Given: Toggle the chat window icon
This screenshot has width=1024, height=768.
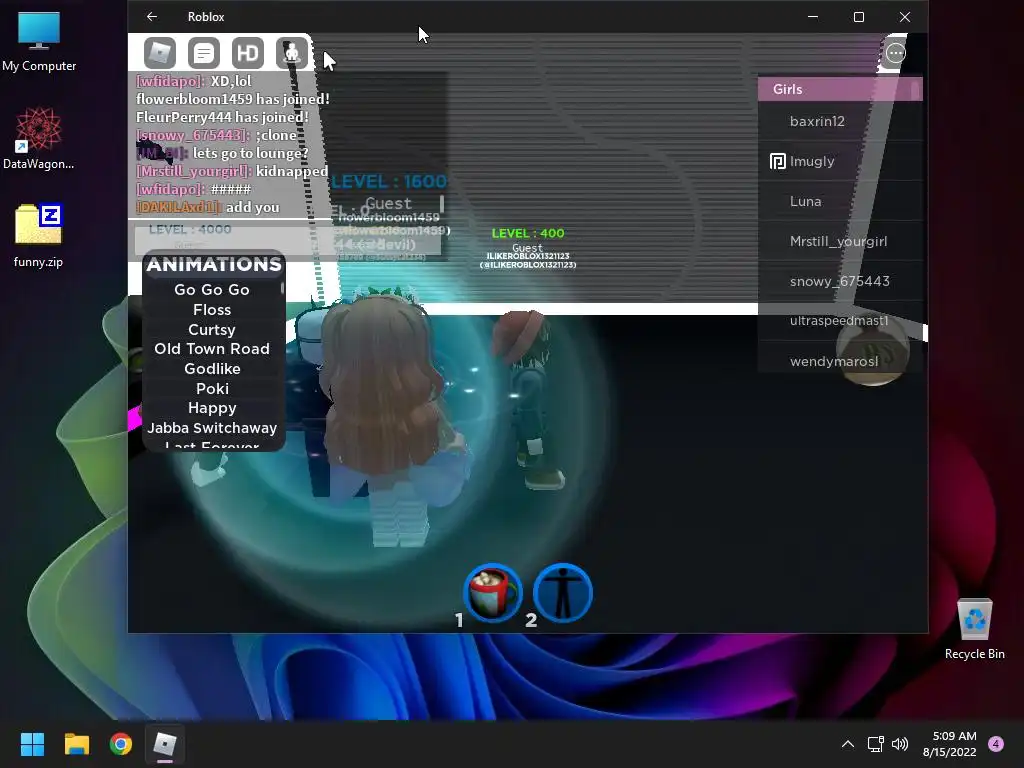Looking at the screenshot, I should (204, 53).
